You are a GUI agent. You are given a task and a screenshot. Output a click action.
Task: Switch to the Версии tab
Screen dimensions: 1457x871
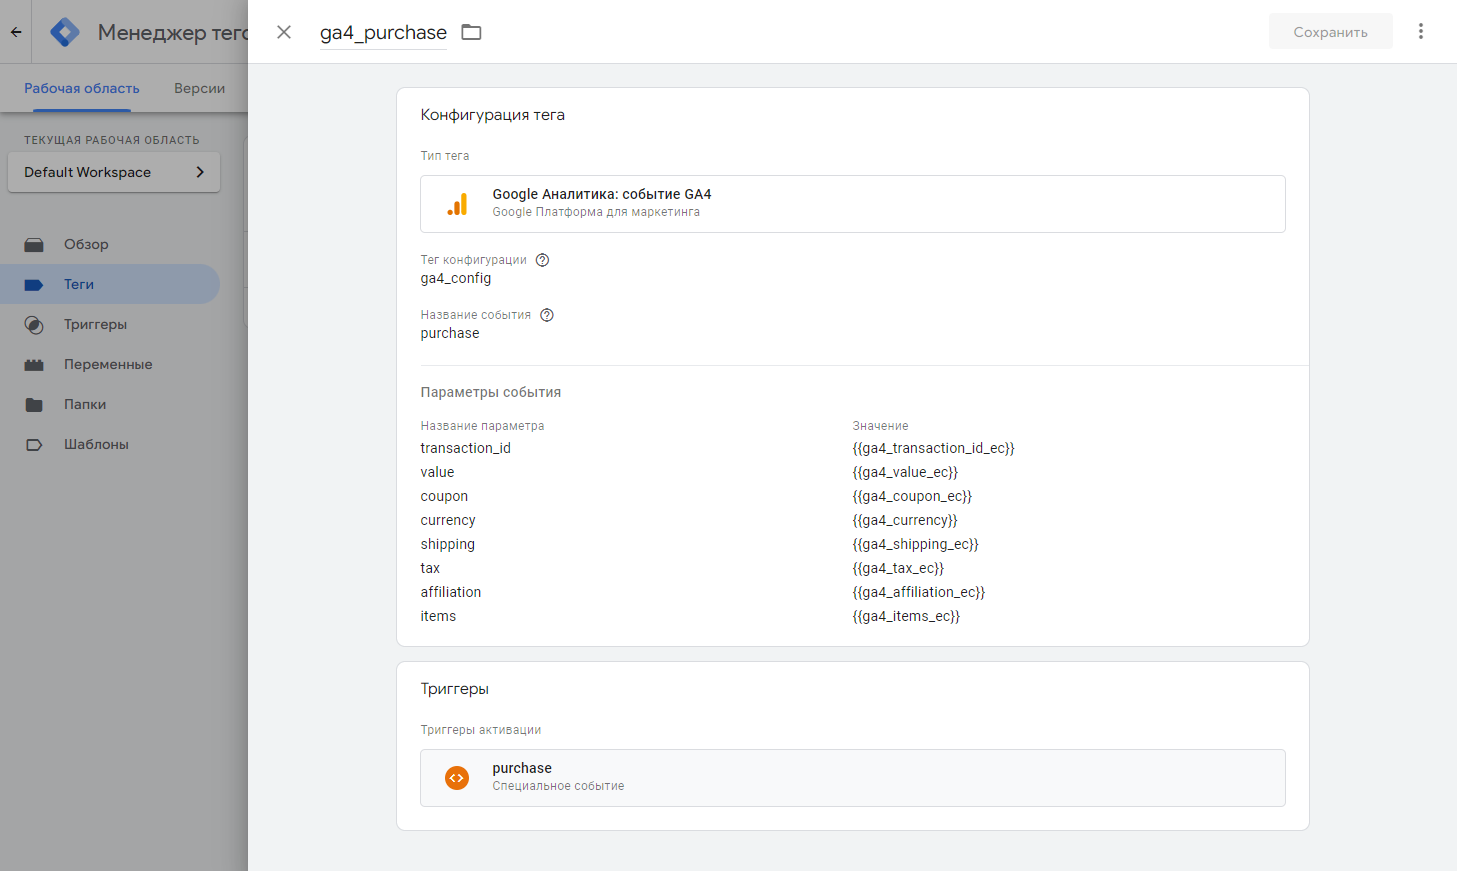point(199,88)
